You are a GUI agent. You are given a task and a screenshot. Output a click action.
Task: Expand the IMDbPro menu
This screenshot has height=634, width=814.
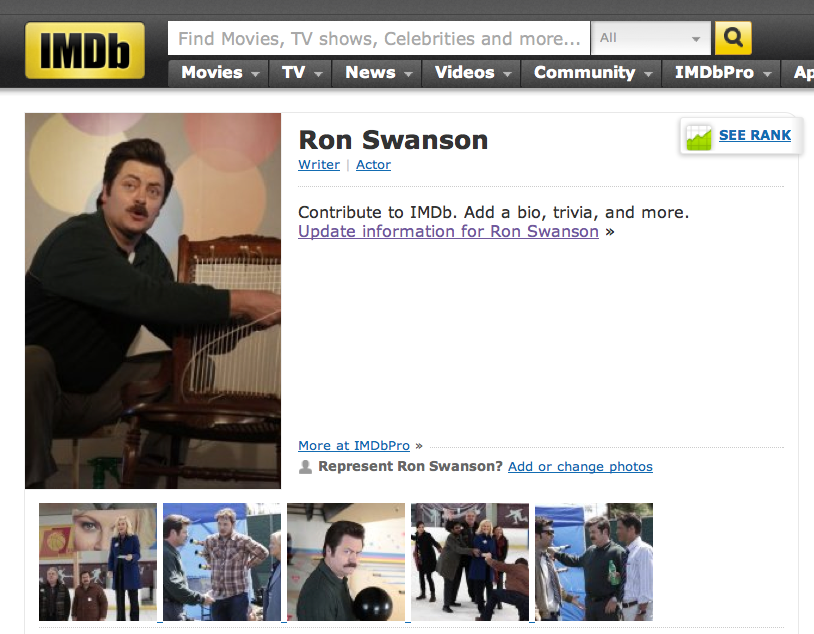coord(721,73)
